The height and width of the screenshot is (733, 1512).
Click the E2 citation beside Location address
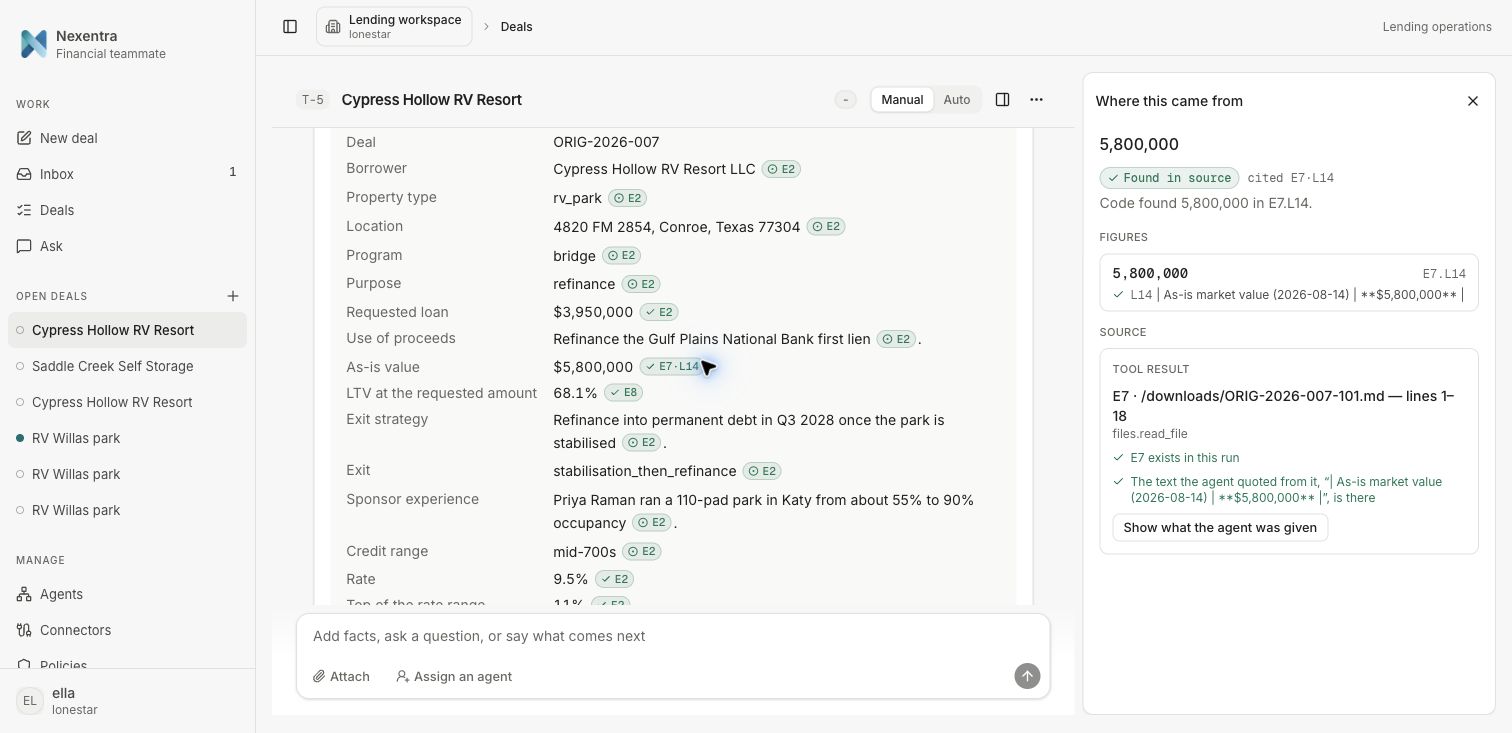tap(826, 227)
